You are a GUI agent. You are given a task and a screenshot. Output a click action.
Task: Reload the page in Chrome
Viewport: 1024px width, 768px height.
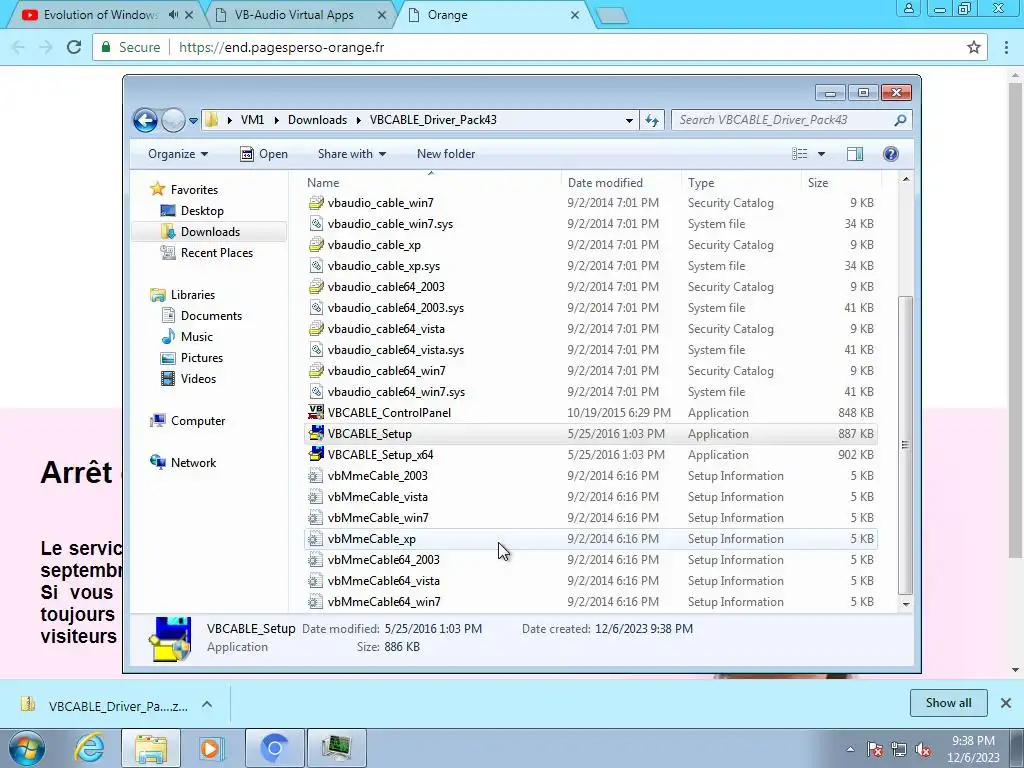pos(74,47)
